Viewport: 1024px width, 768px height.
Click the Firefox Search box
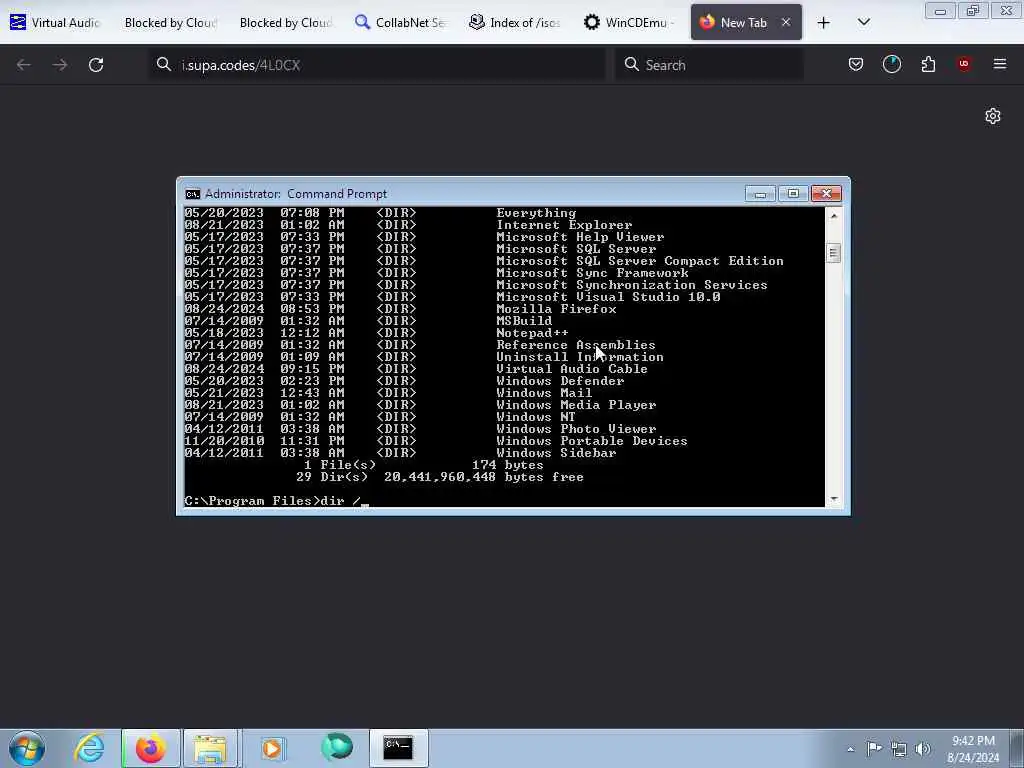click(709, 65)
